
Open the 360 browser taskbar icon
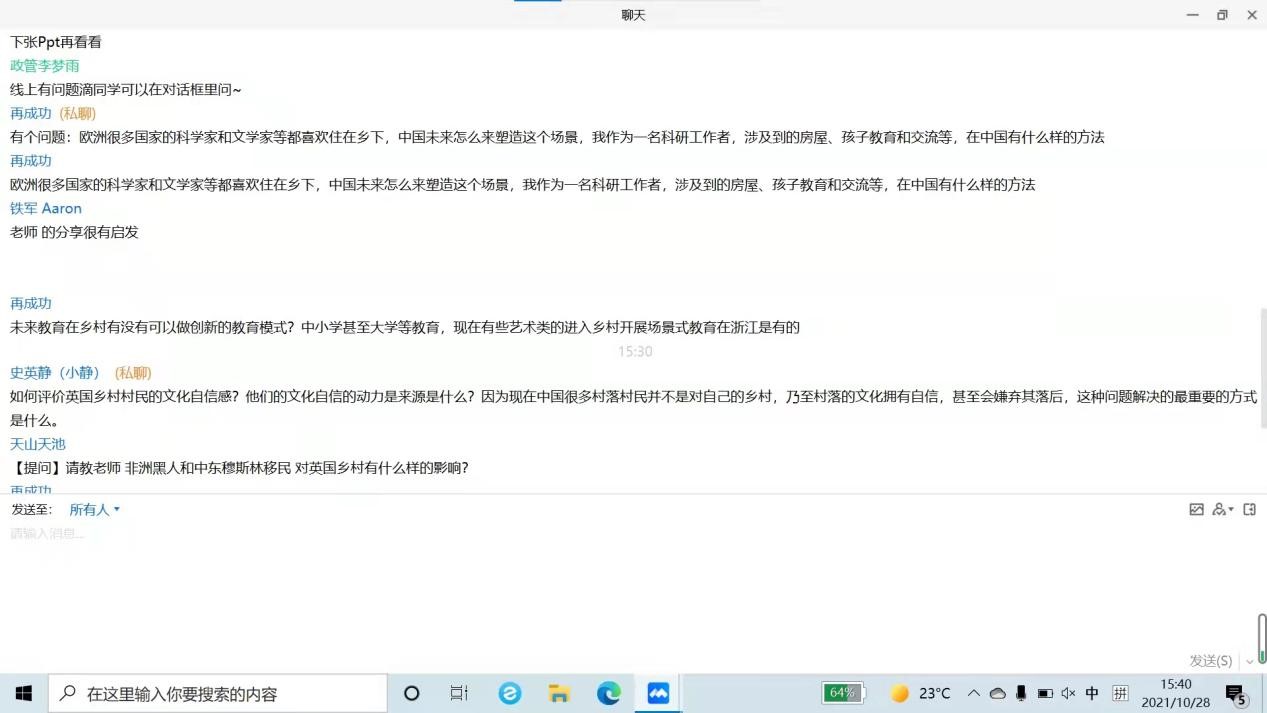(x=510, y=693)
